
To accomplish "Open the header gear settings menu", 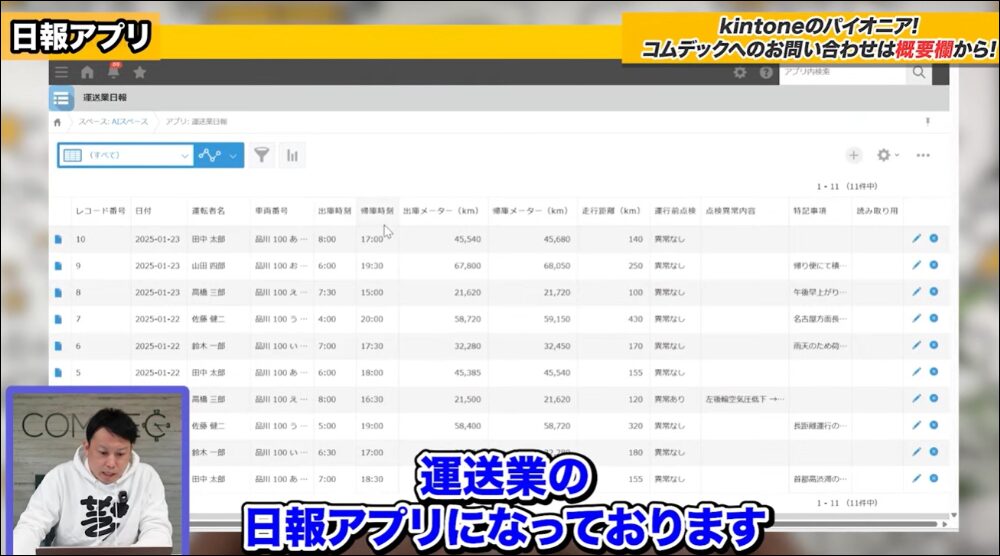I will (740, 73).
